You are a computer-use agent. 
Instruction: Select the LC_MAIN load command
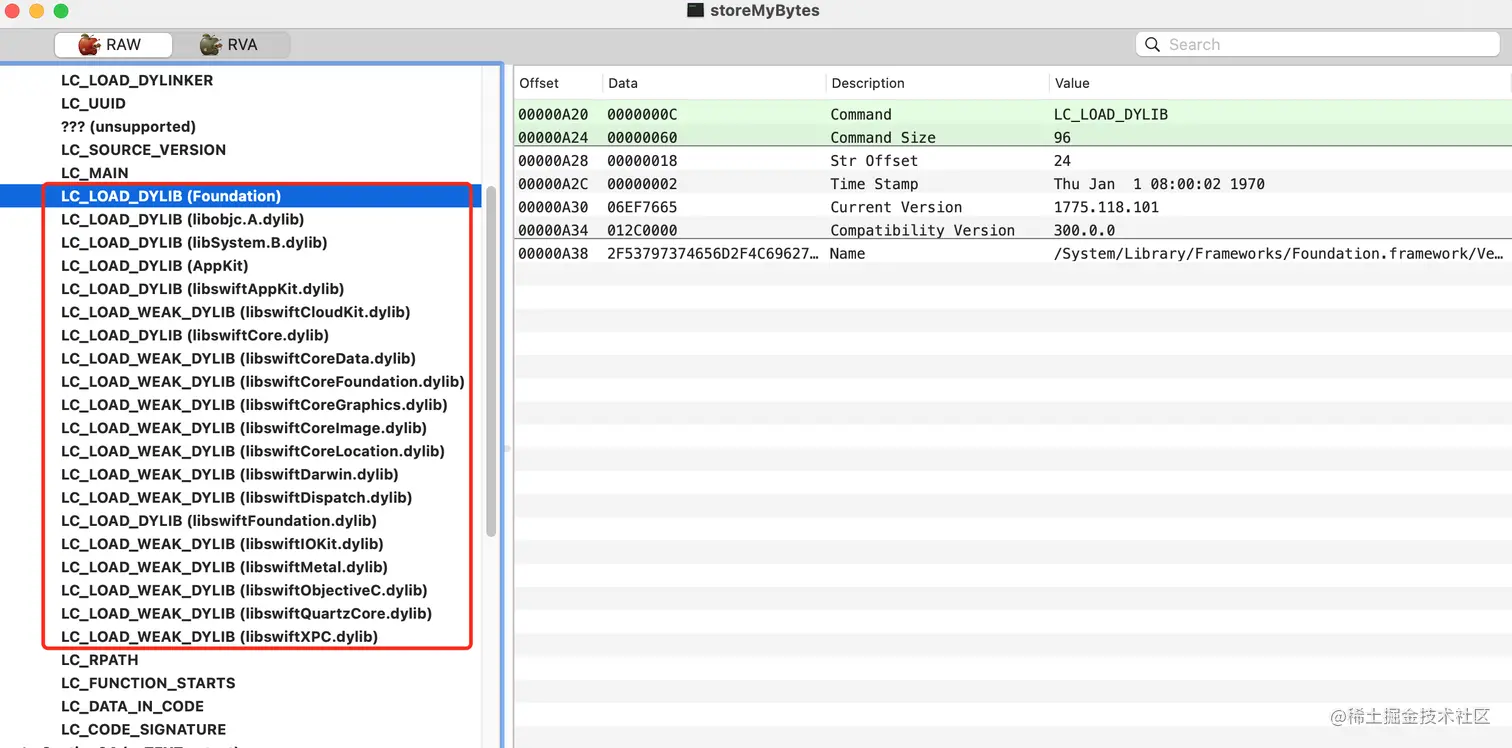(95, 173)
